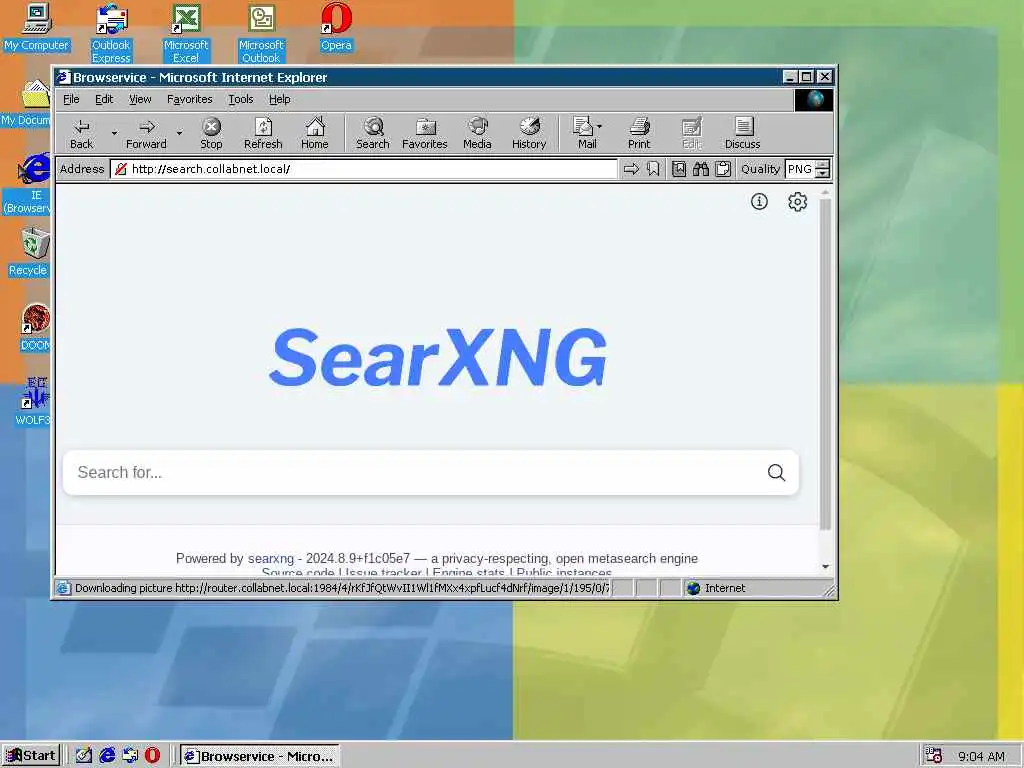1024x768 pixels.
Task: Open the History pane
Action: tap(529, 133)
